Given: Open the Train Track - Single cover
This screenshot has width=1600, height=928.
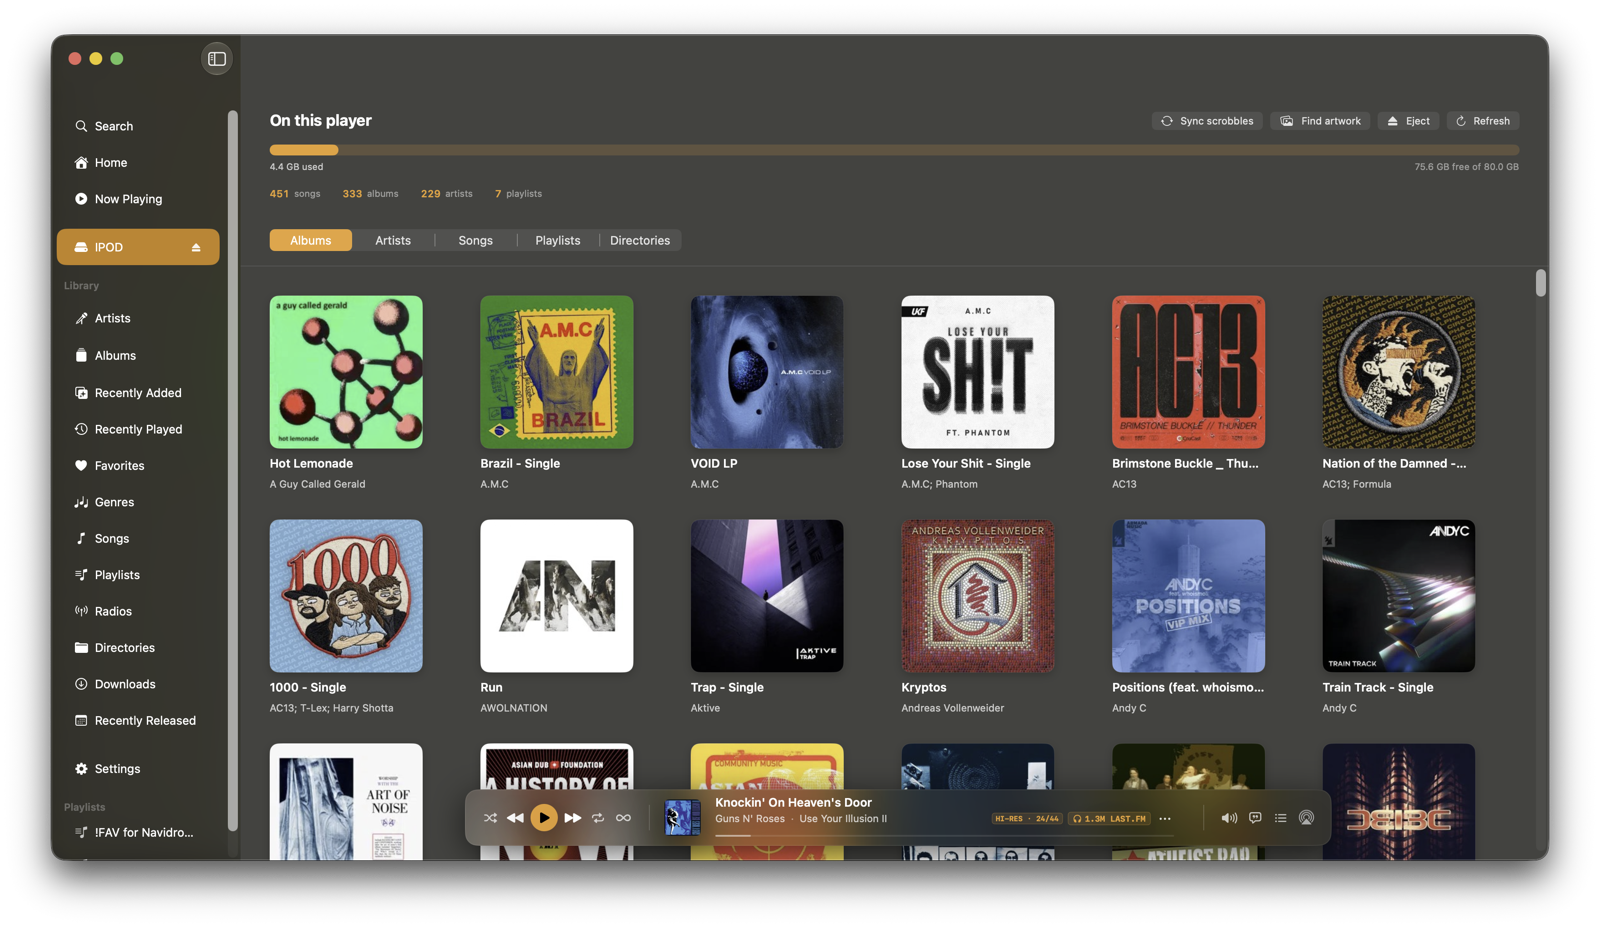Looking at the screenshot, I should pyautogui.click(x=1399, y=596).
